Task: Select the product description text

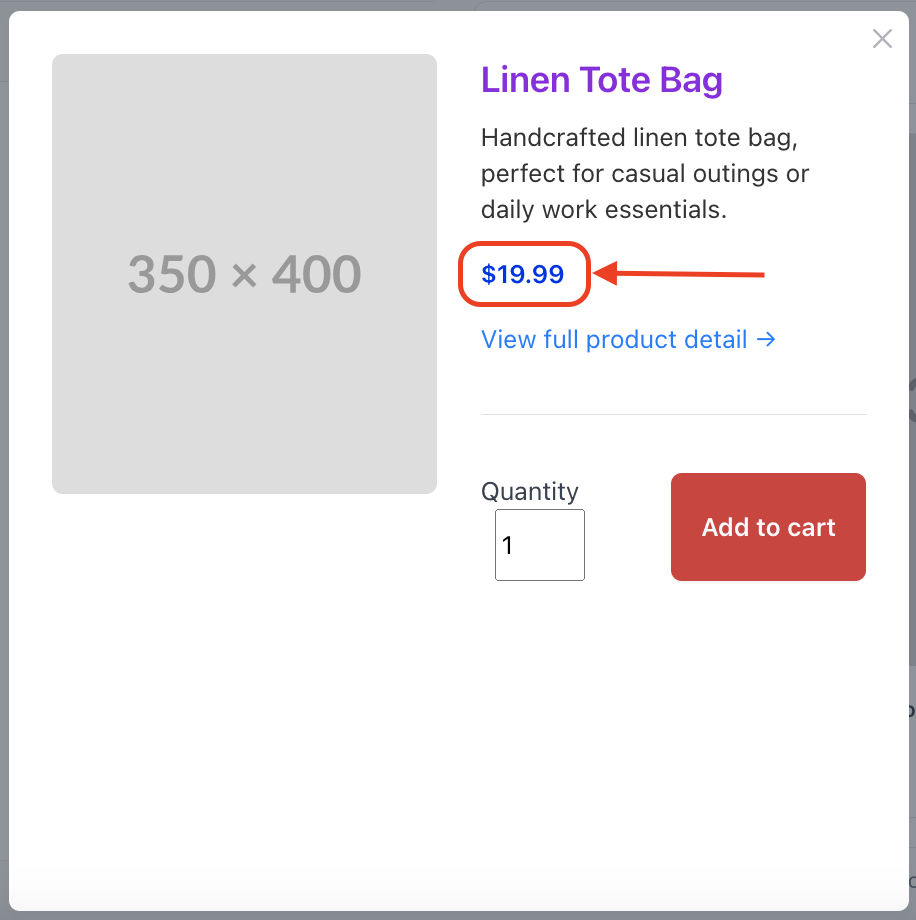Action: [x=643, y=173]
